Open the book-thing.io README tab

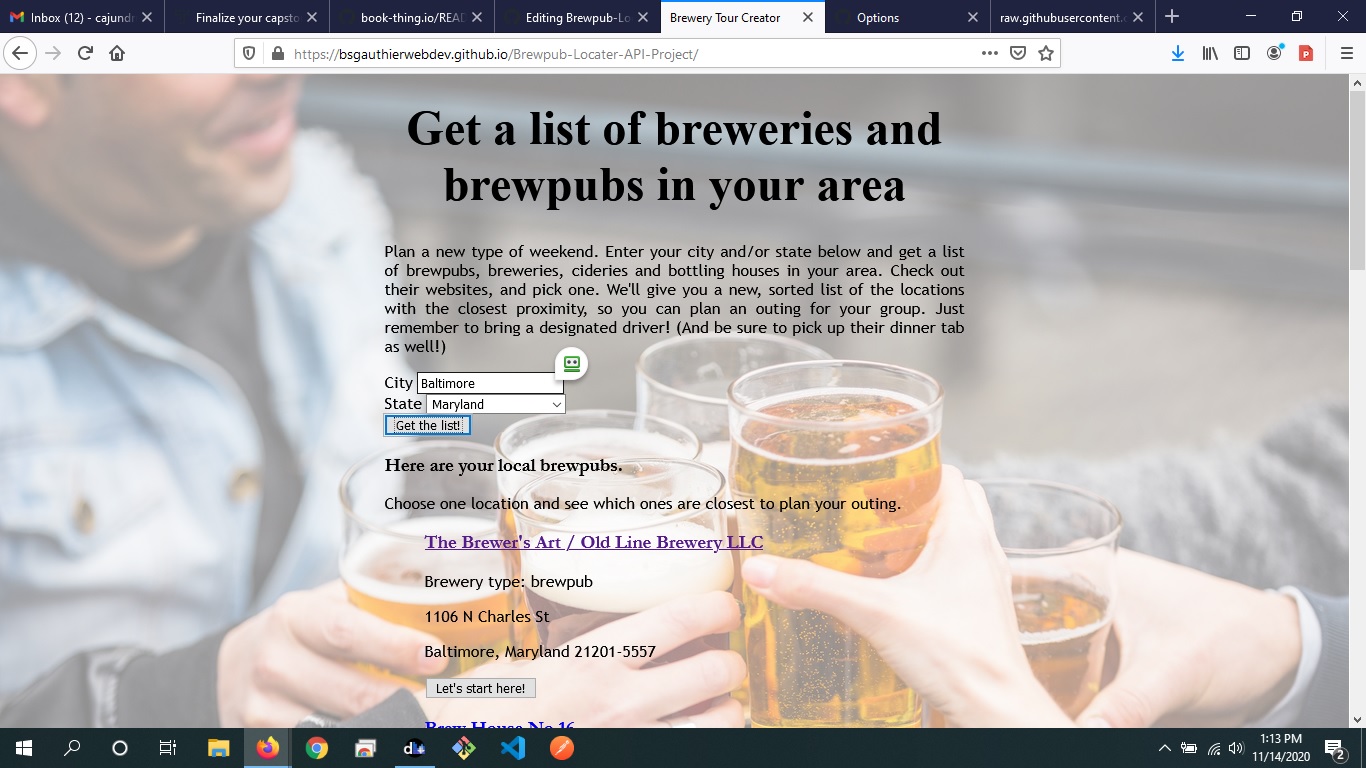[x=412, y=17]
